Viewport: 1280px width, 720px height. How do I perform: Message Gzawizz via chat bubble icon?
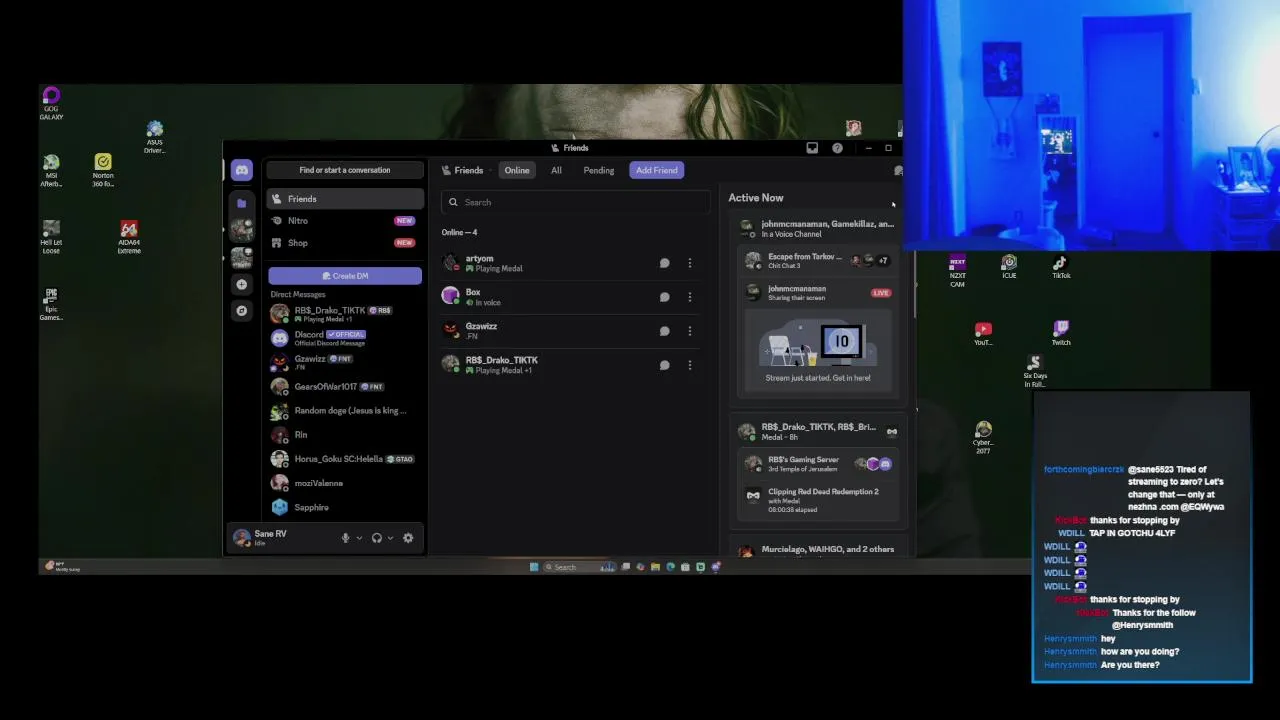coord(664,331)
